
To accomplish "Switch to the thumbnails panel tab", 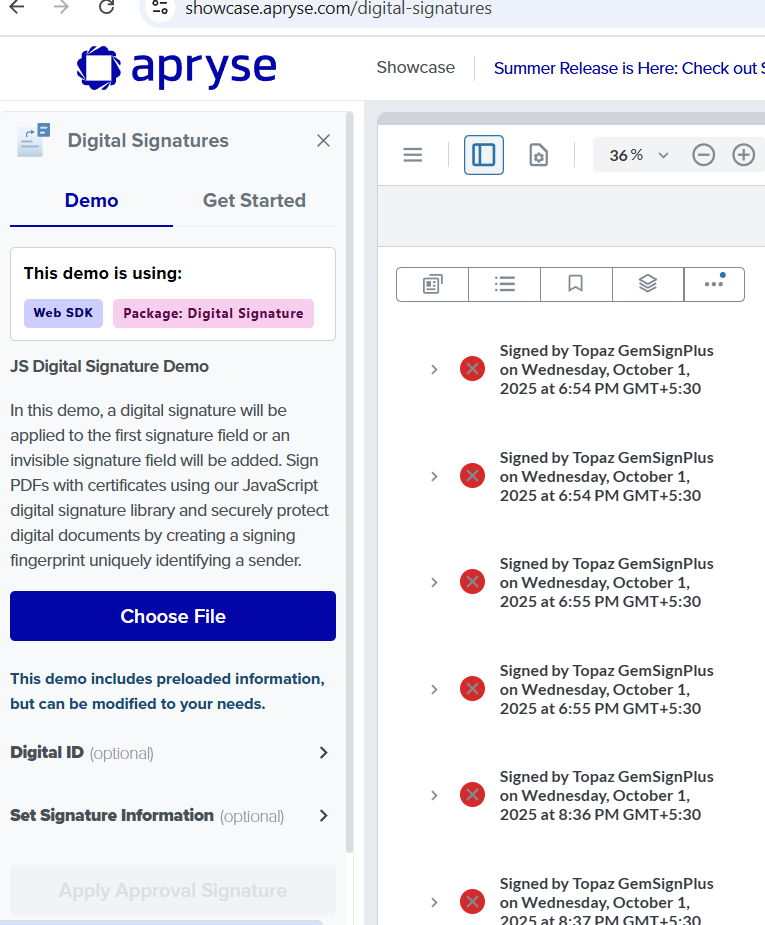I will [x=432, y=284].
